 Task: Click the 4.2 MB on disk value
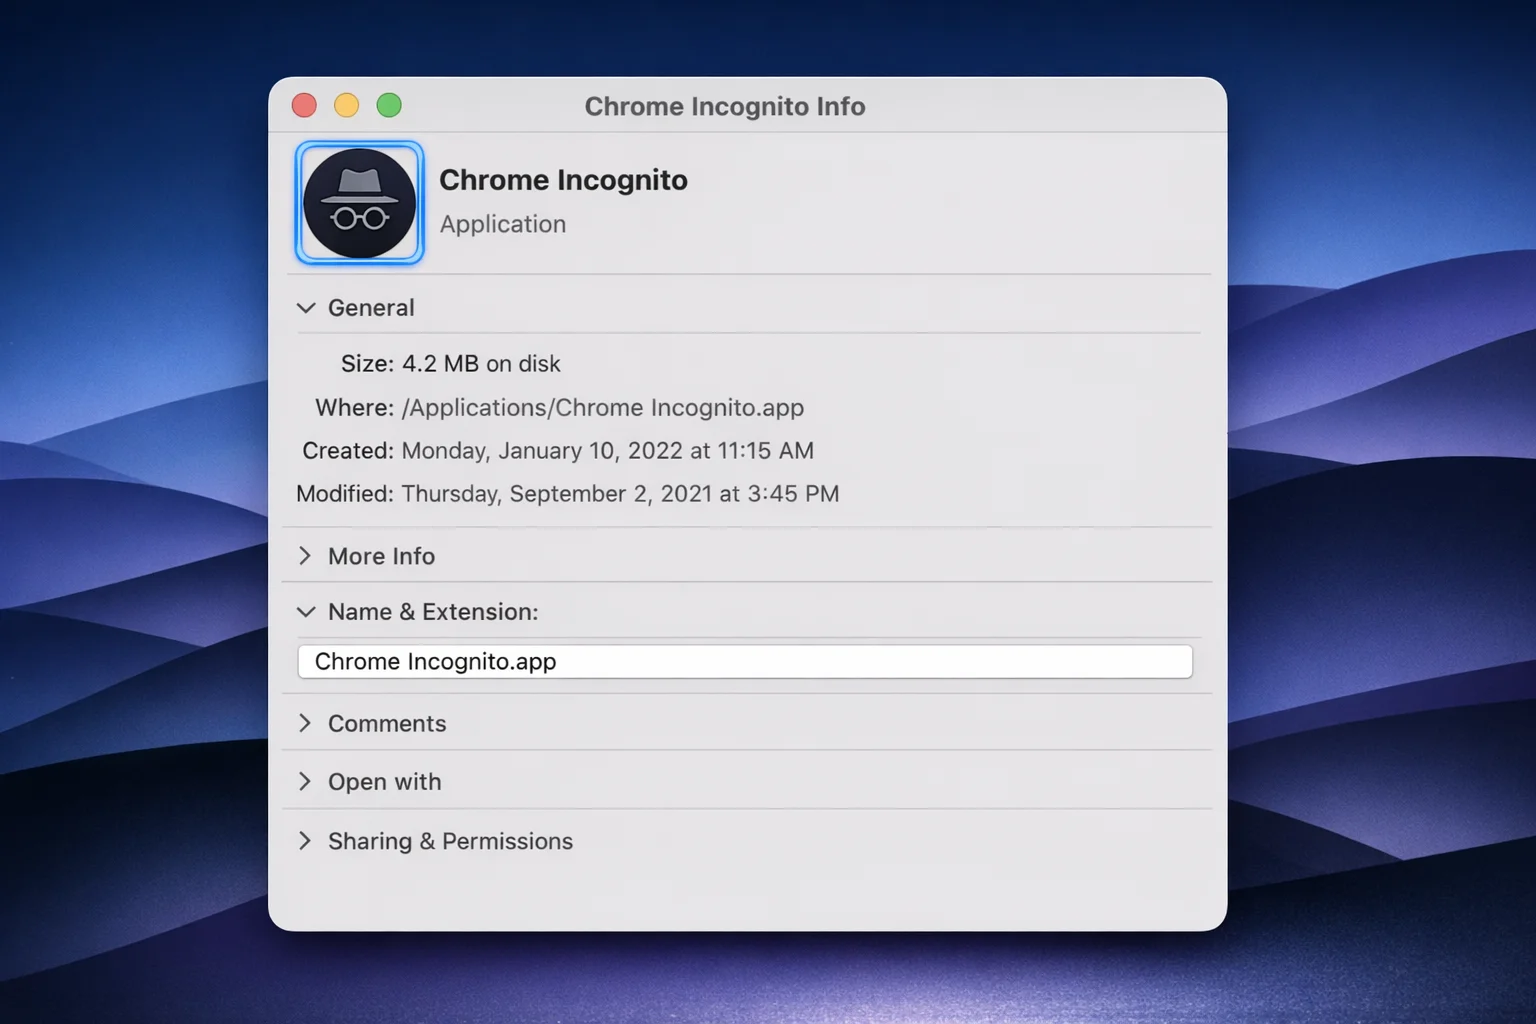pos(481,364)
